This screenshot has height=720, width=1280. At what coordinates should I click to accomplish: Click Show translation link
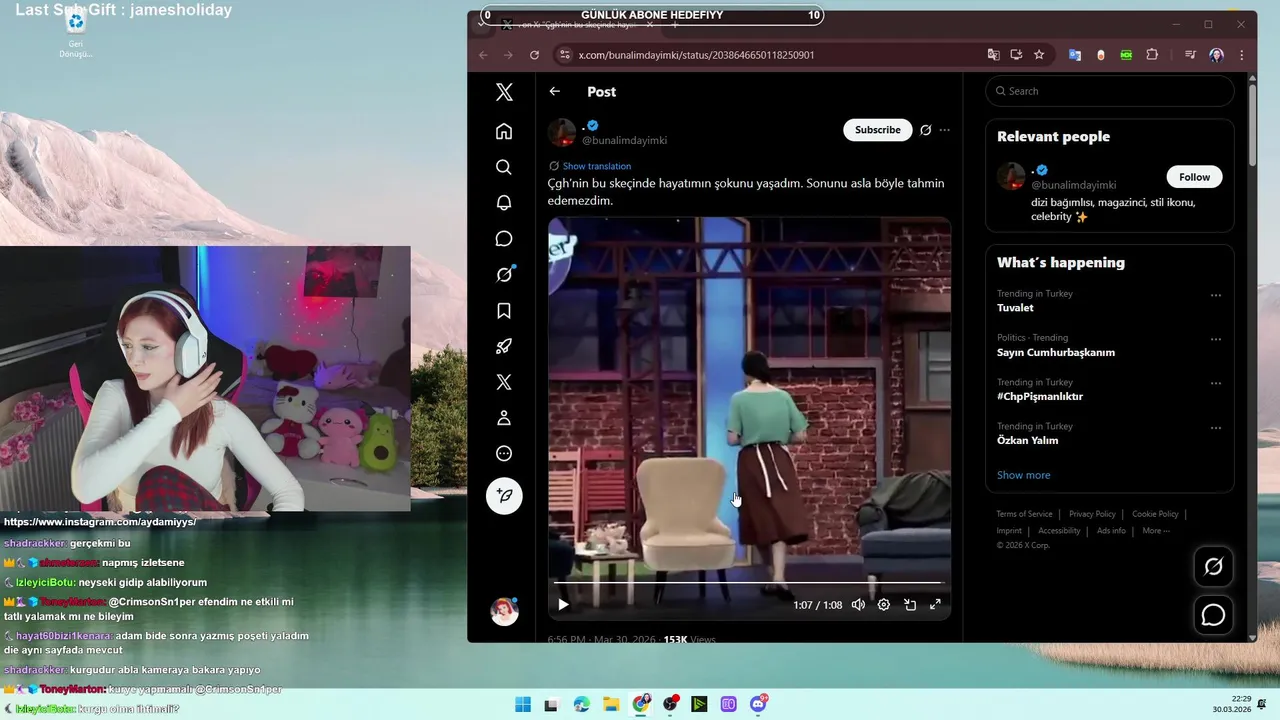(597, 166)
